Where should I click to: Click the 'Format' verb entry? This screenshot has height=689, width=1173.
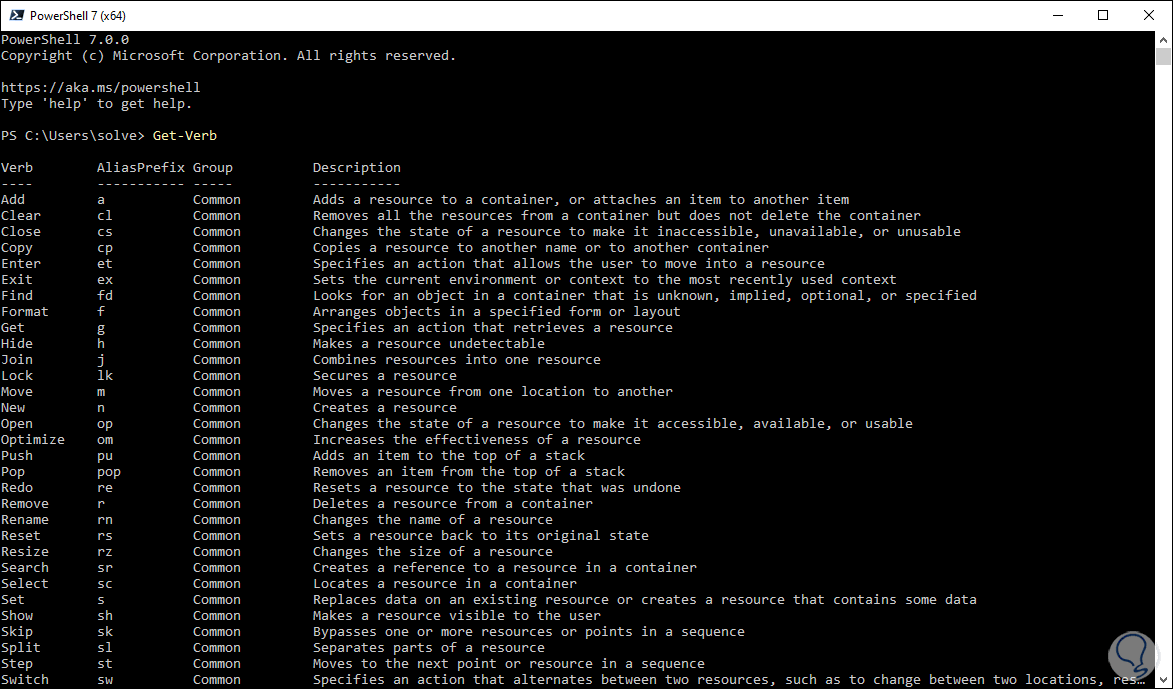pos(25,312)
